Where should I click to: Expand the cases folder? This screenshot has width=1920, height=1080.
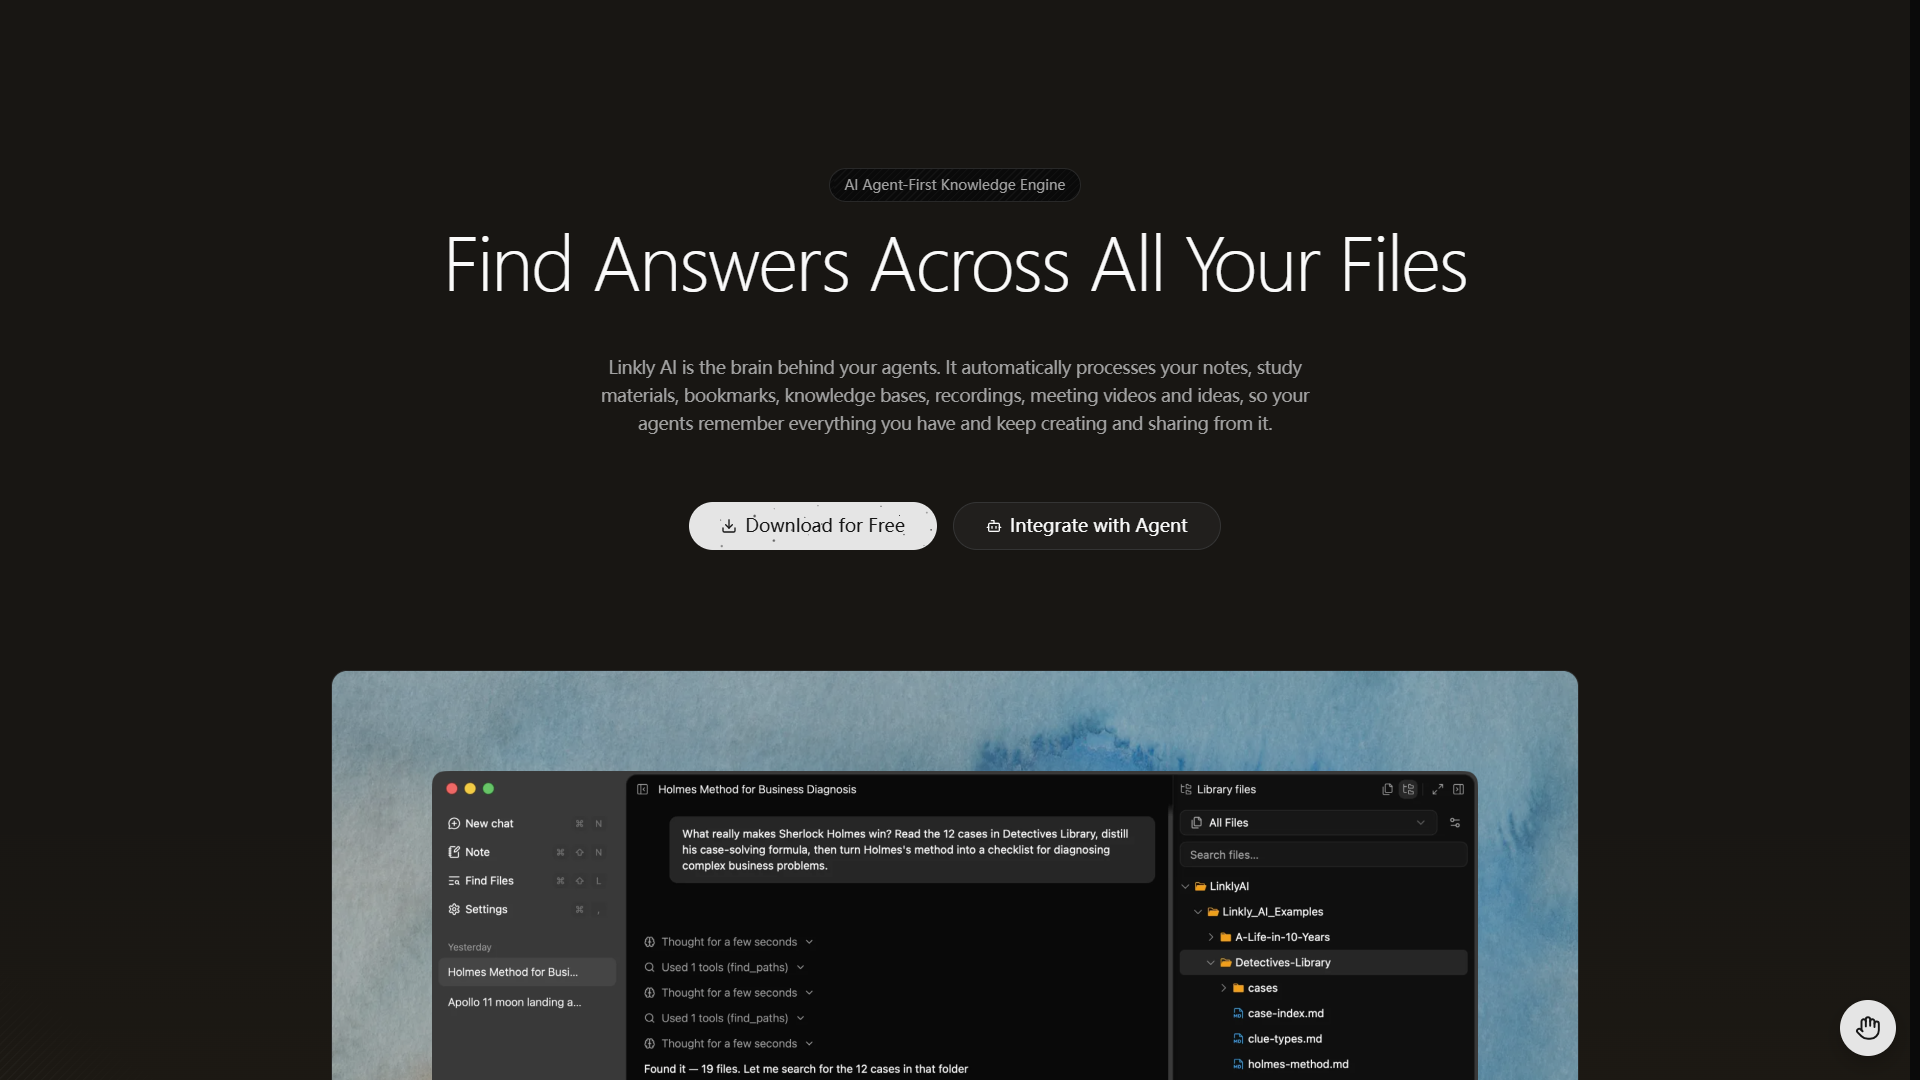point(1224,989)
